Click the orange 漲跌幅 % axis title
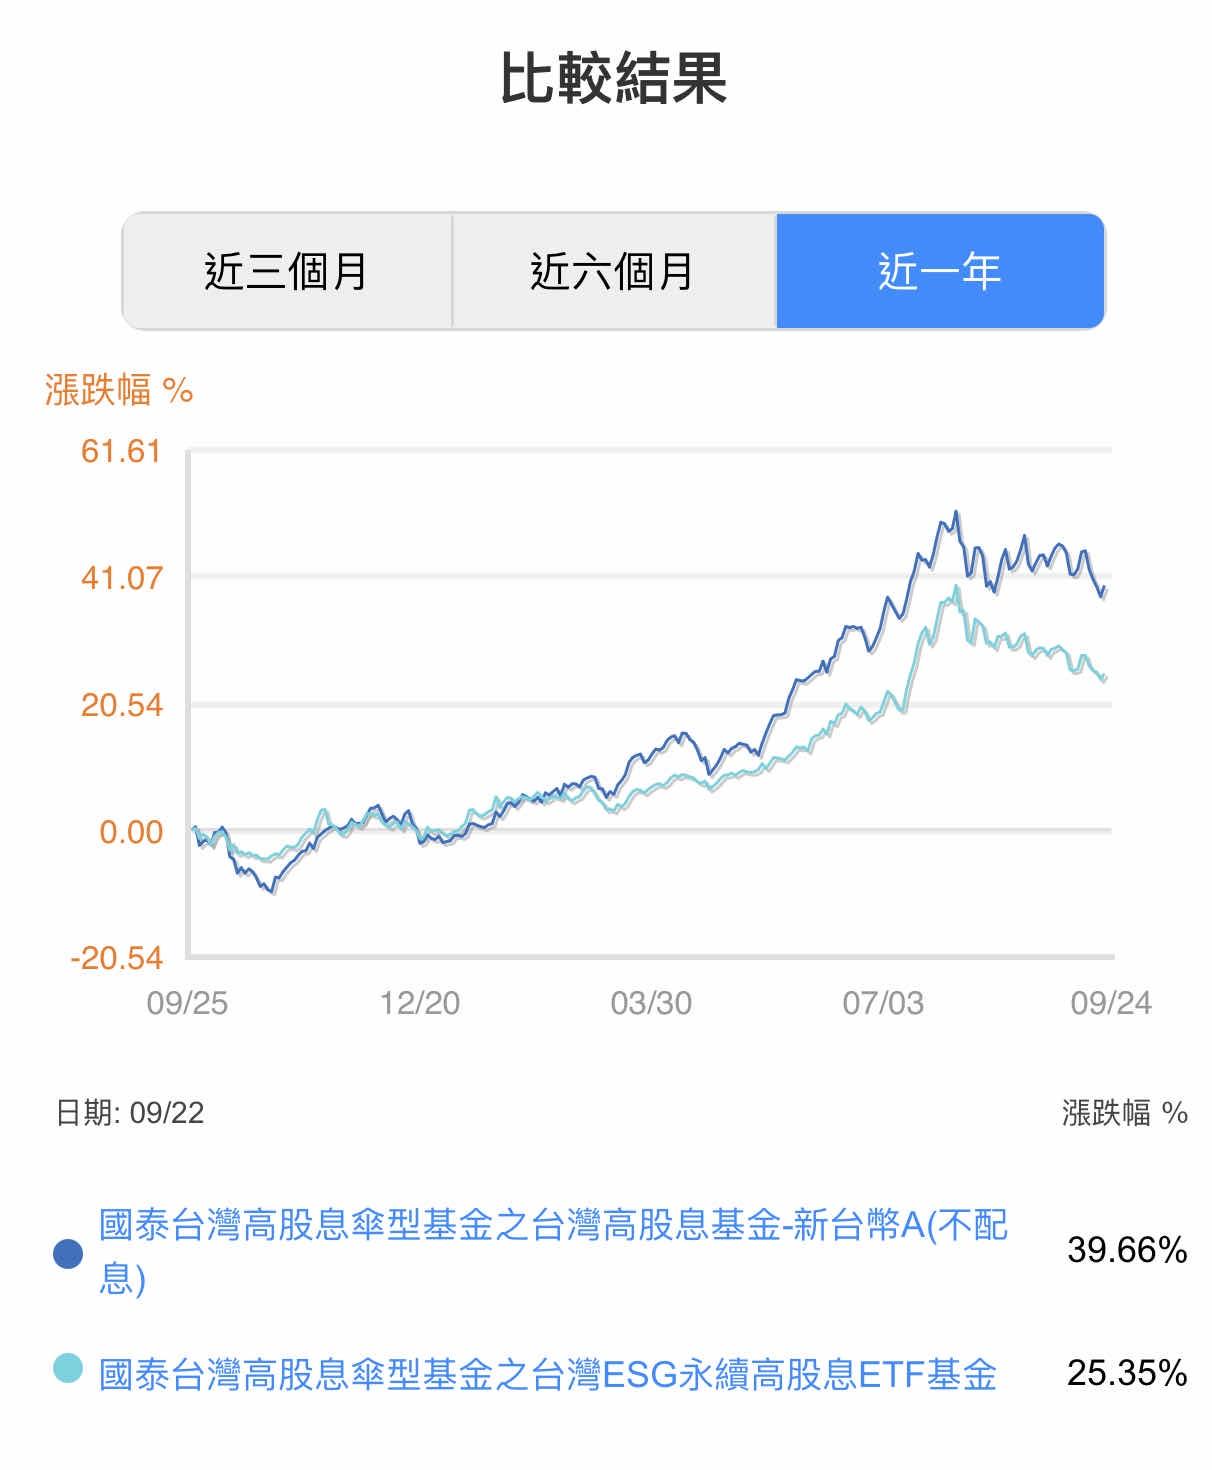The height and width of the screenshot is (1470, 1212). coord(119,390)
